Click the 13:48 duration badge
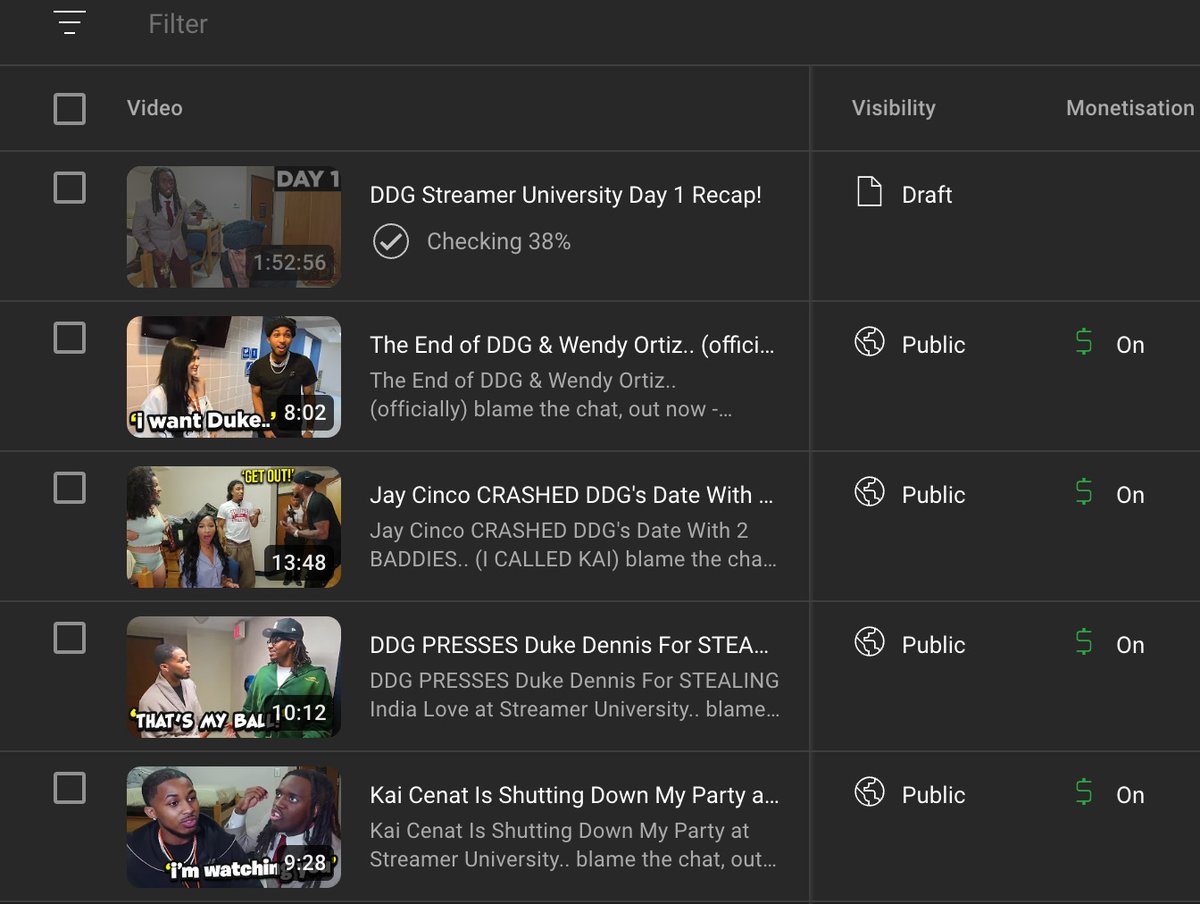Viewport: 1200px width, 904px height. 298,562
